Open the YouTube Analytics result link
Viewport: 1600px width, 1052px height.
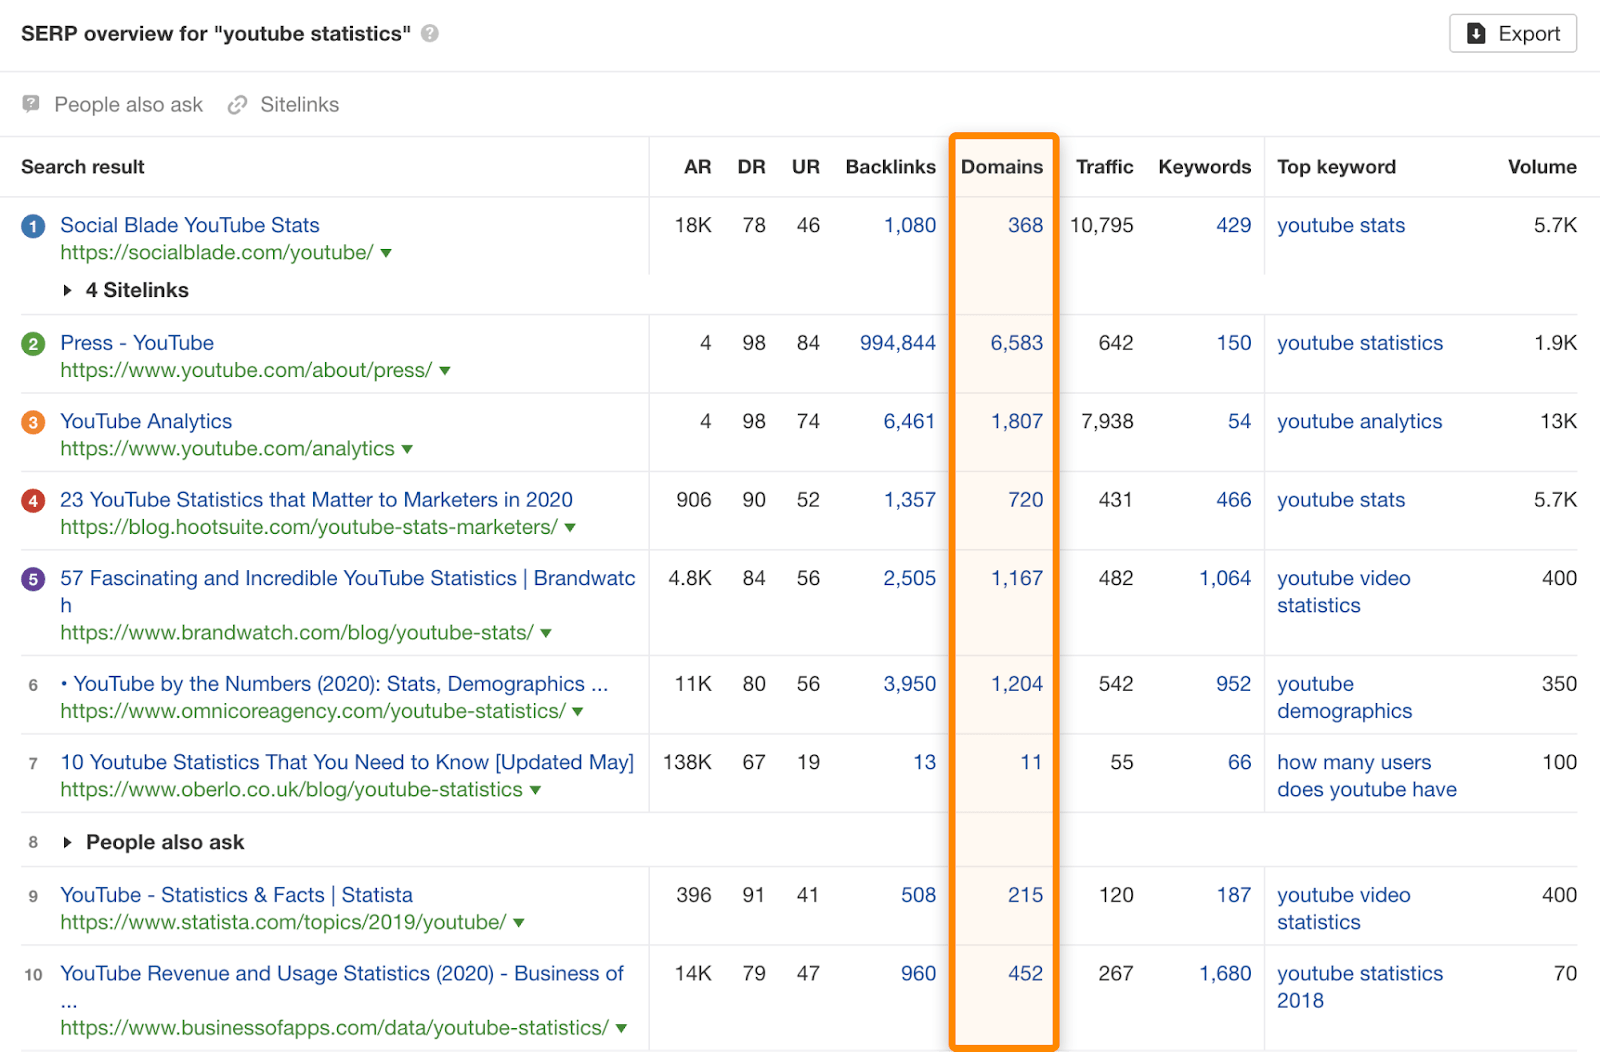(x=146, y=421)
